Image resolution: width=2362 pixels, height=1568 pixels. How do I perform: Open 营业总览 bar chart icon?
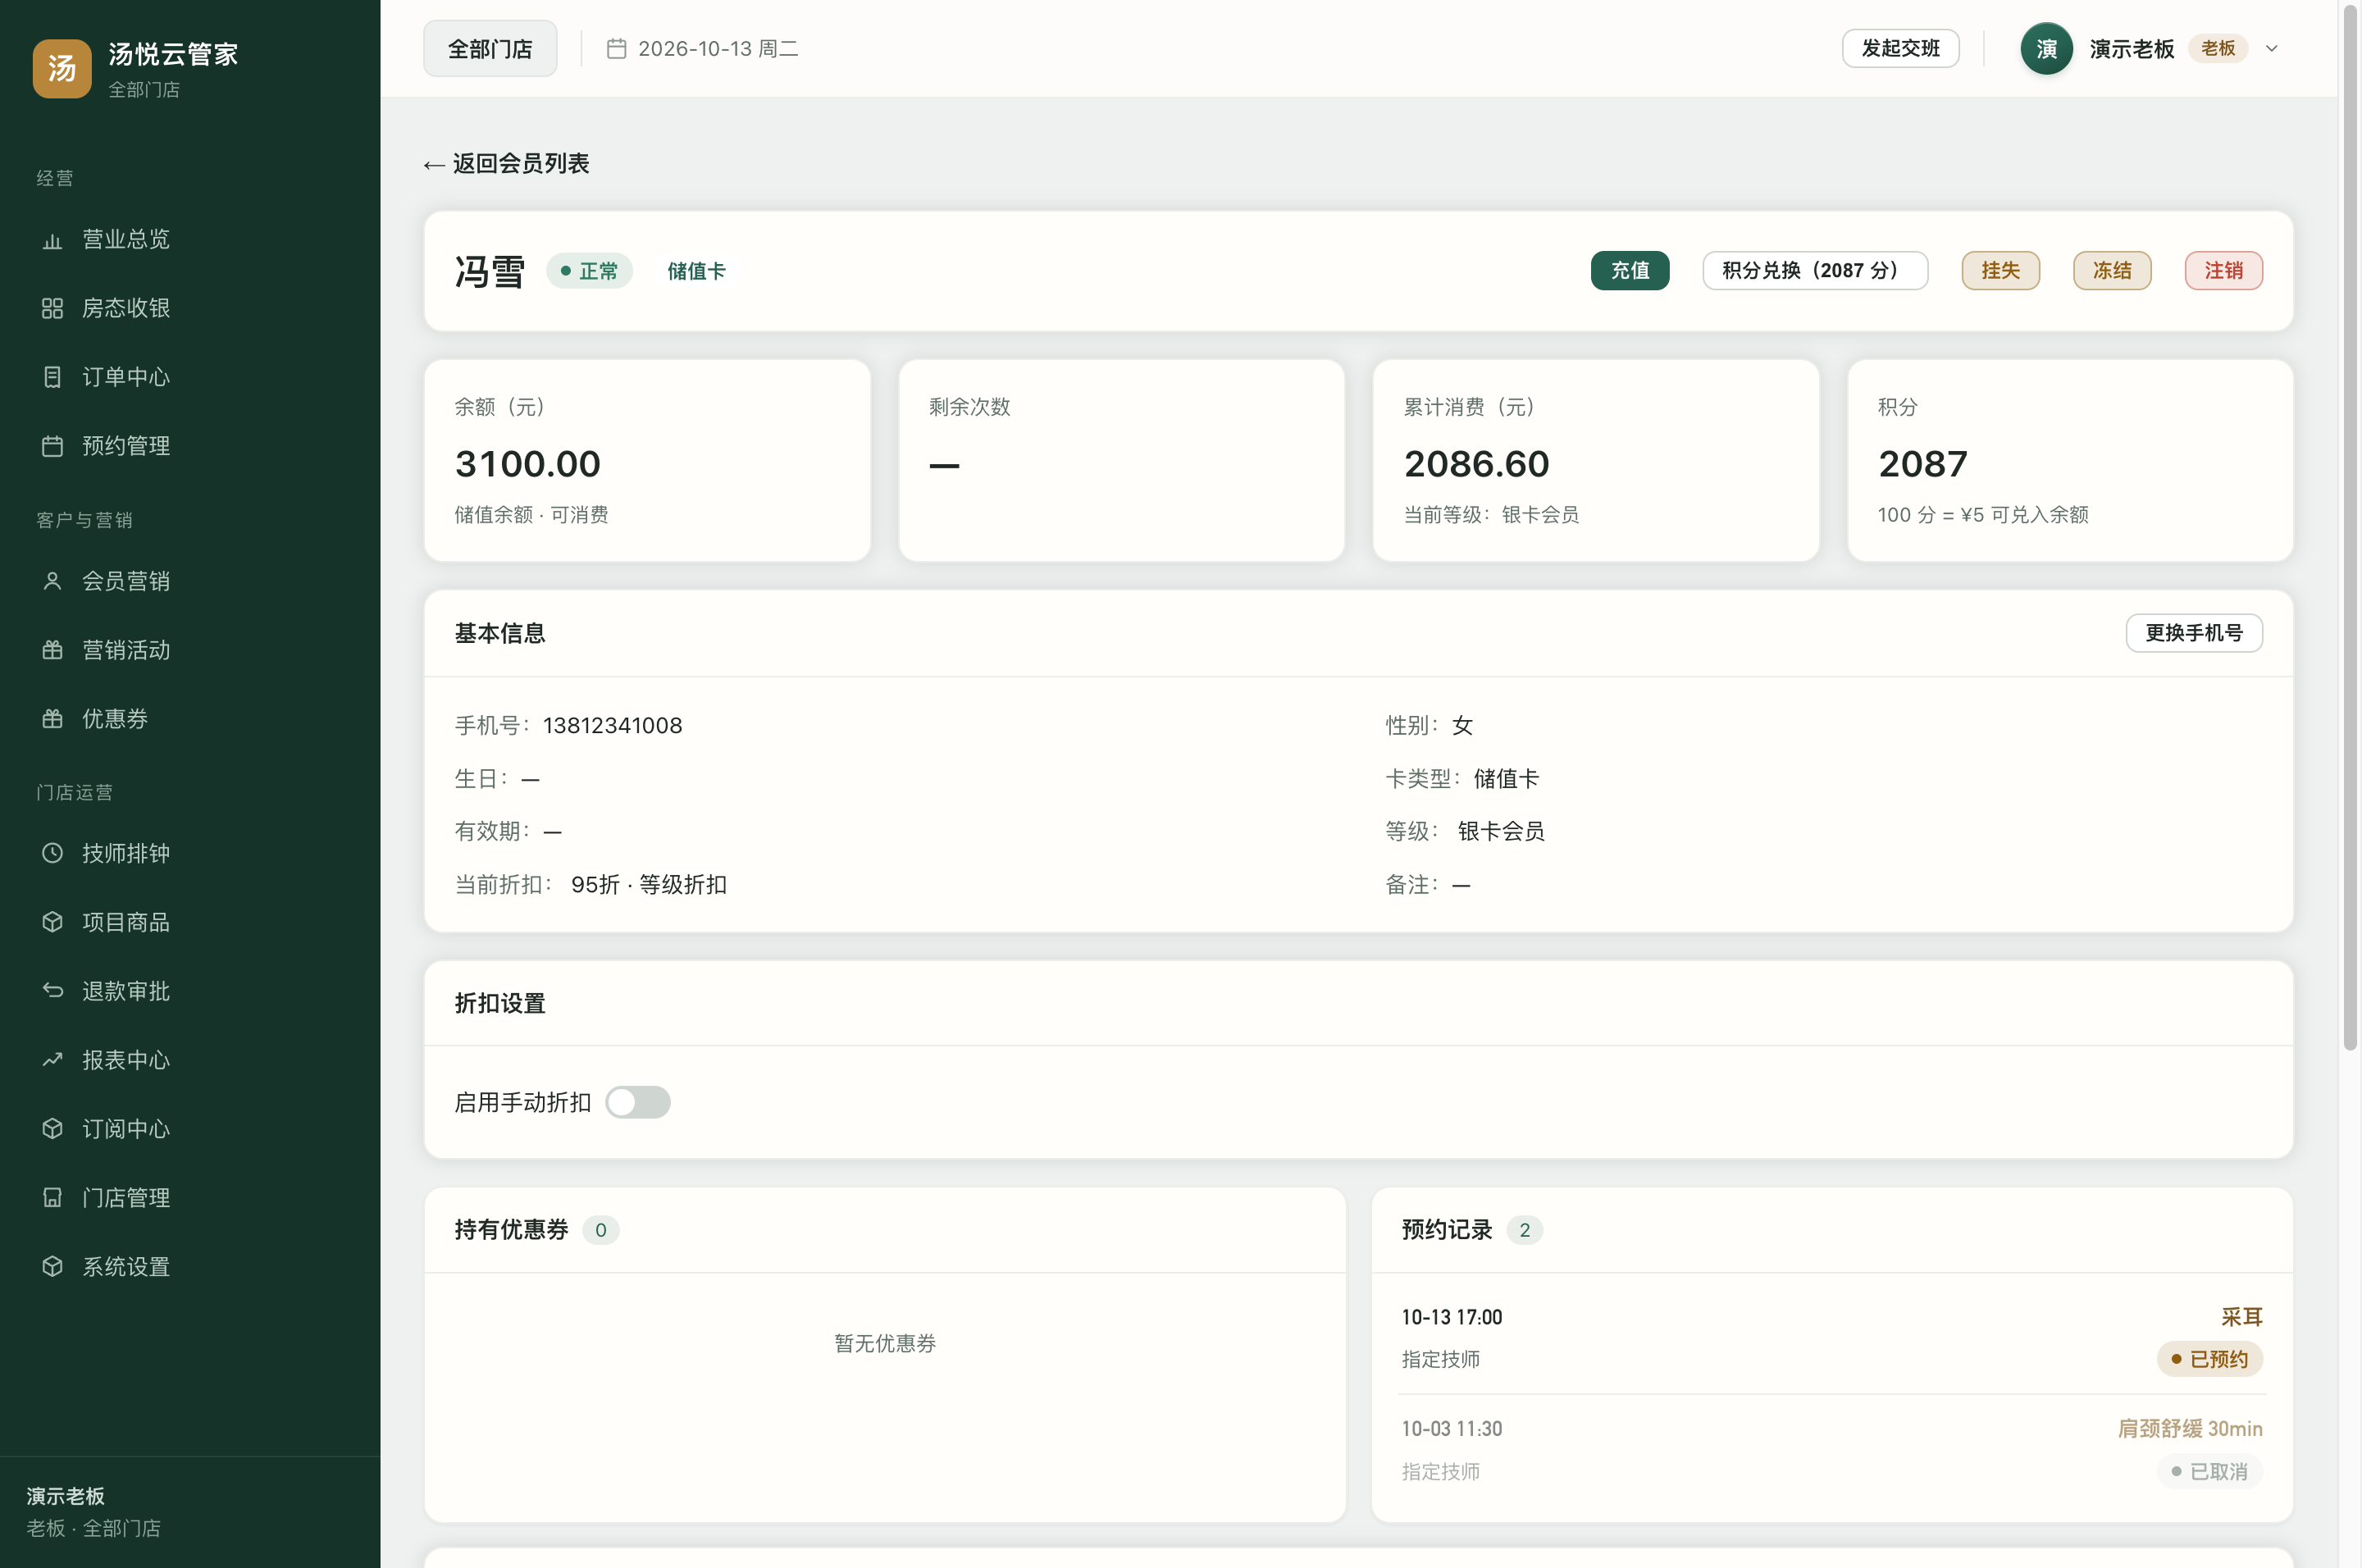(52, 240)
